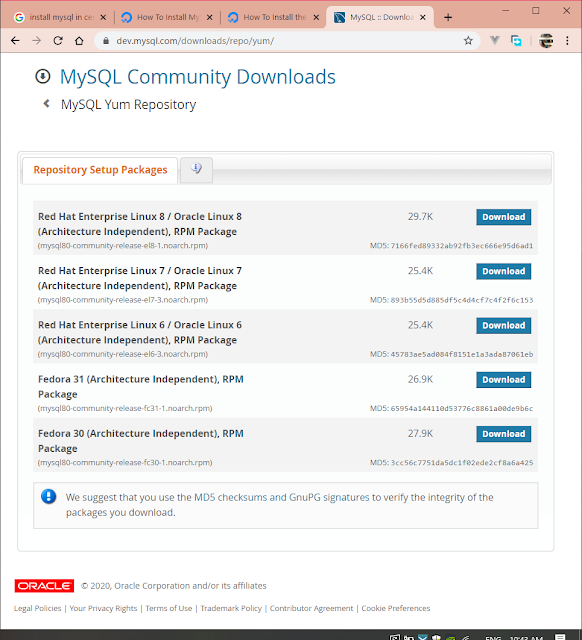Open Your Privacy Rights link
The width and height of the screenshot is (582, 640).
tap(103, 608)
